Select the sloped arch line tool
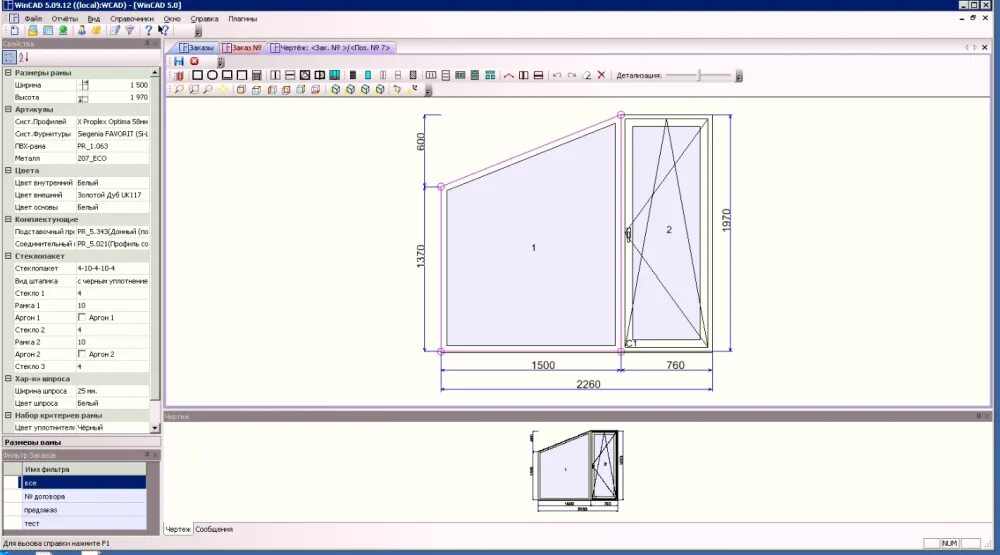1000x555 pixels. 508,75
